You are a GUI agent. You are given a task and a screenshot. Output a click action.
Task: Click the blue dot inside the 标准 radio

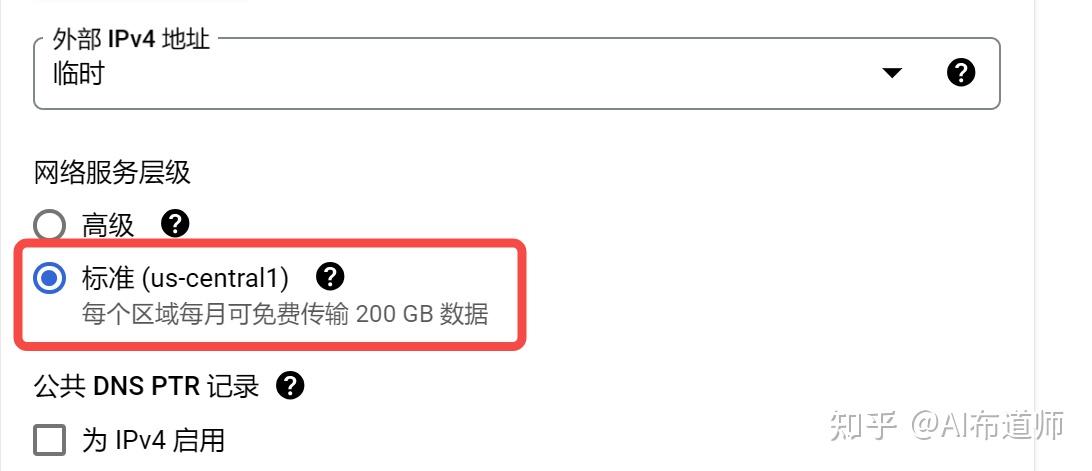(49, 279)
